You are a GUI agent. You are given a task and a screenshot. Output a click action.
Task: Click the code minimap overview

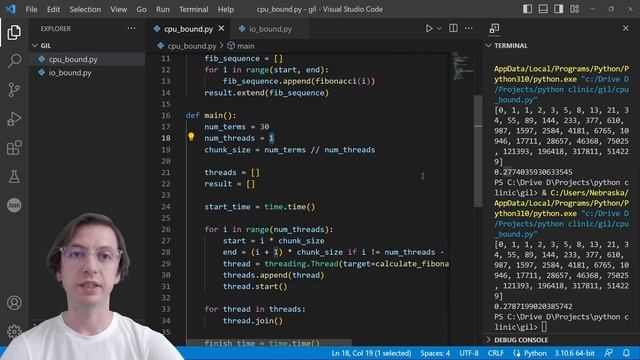pos(462,66)
